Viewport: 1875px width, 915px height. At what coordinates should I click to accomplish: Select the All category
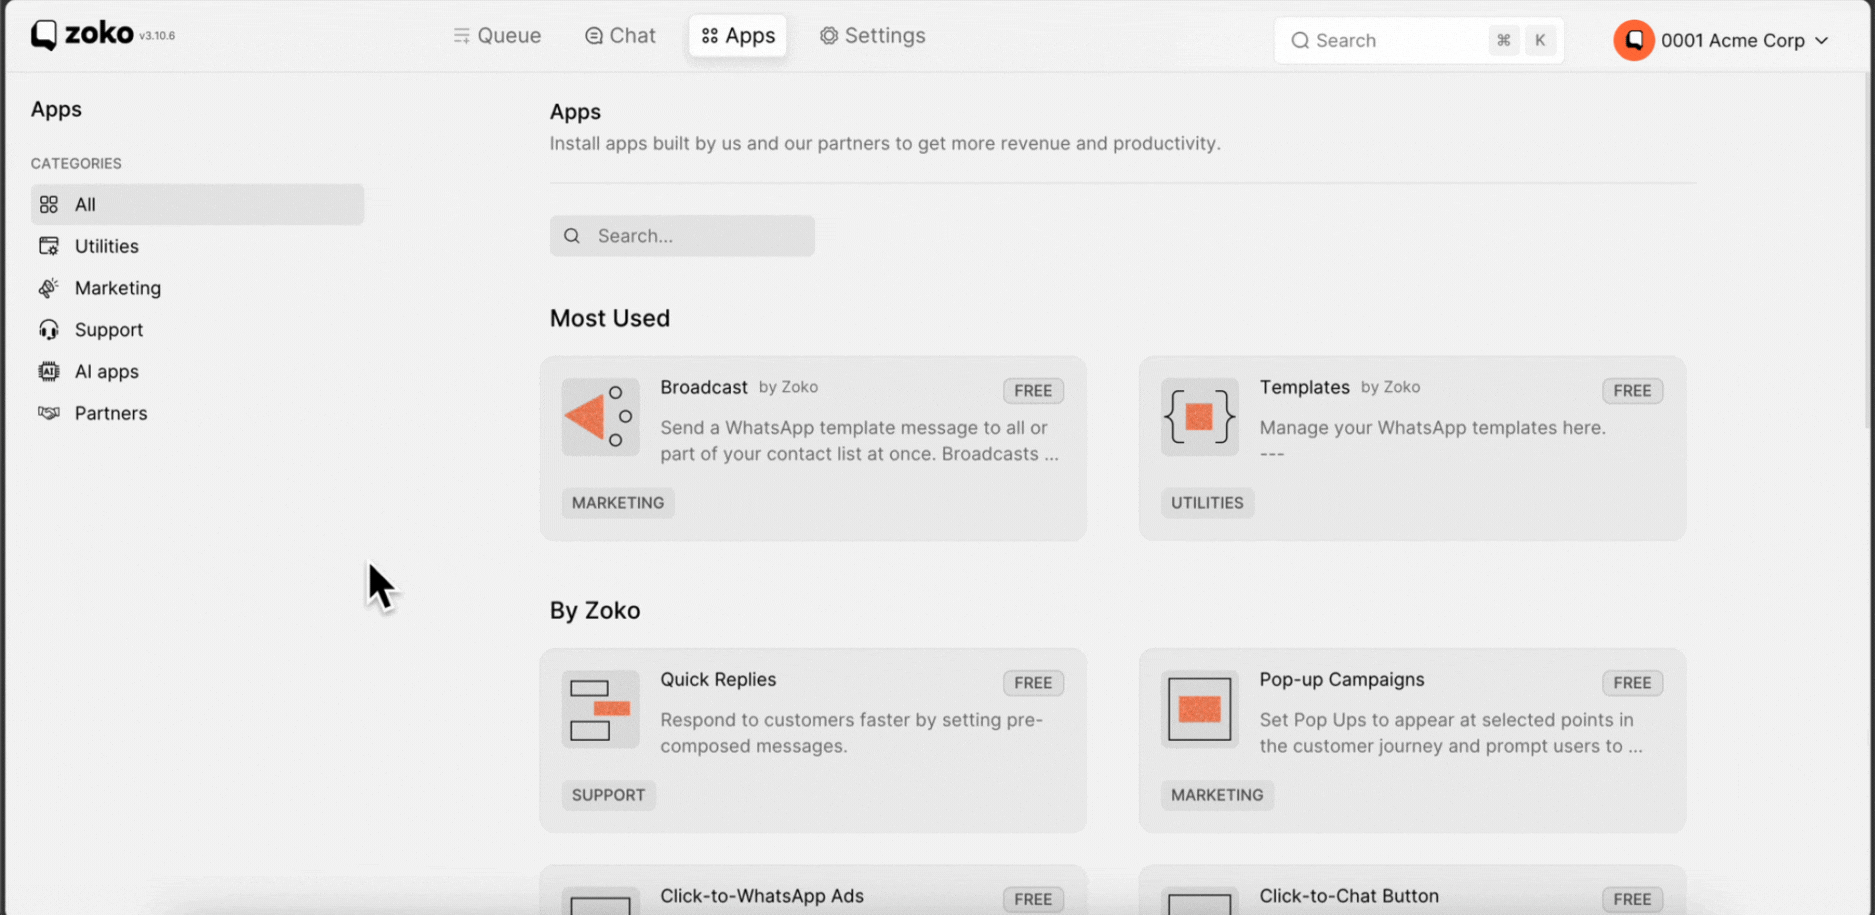coord(197,204)
